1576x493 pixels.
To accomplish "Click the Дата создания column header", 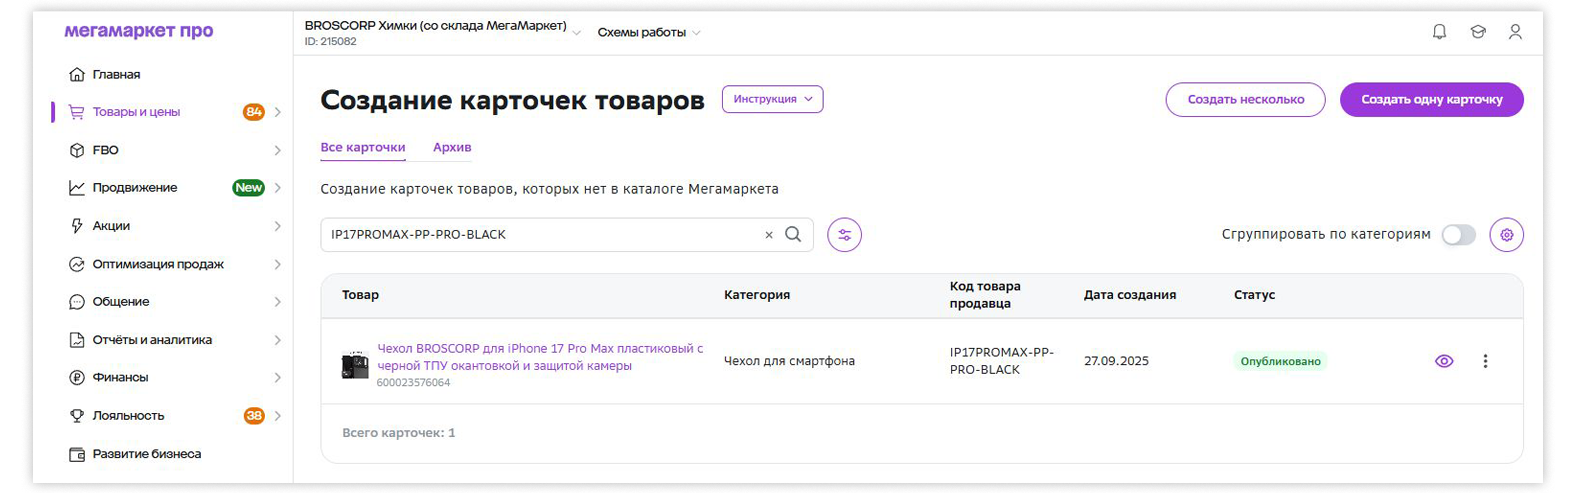I will point(1130,295).
